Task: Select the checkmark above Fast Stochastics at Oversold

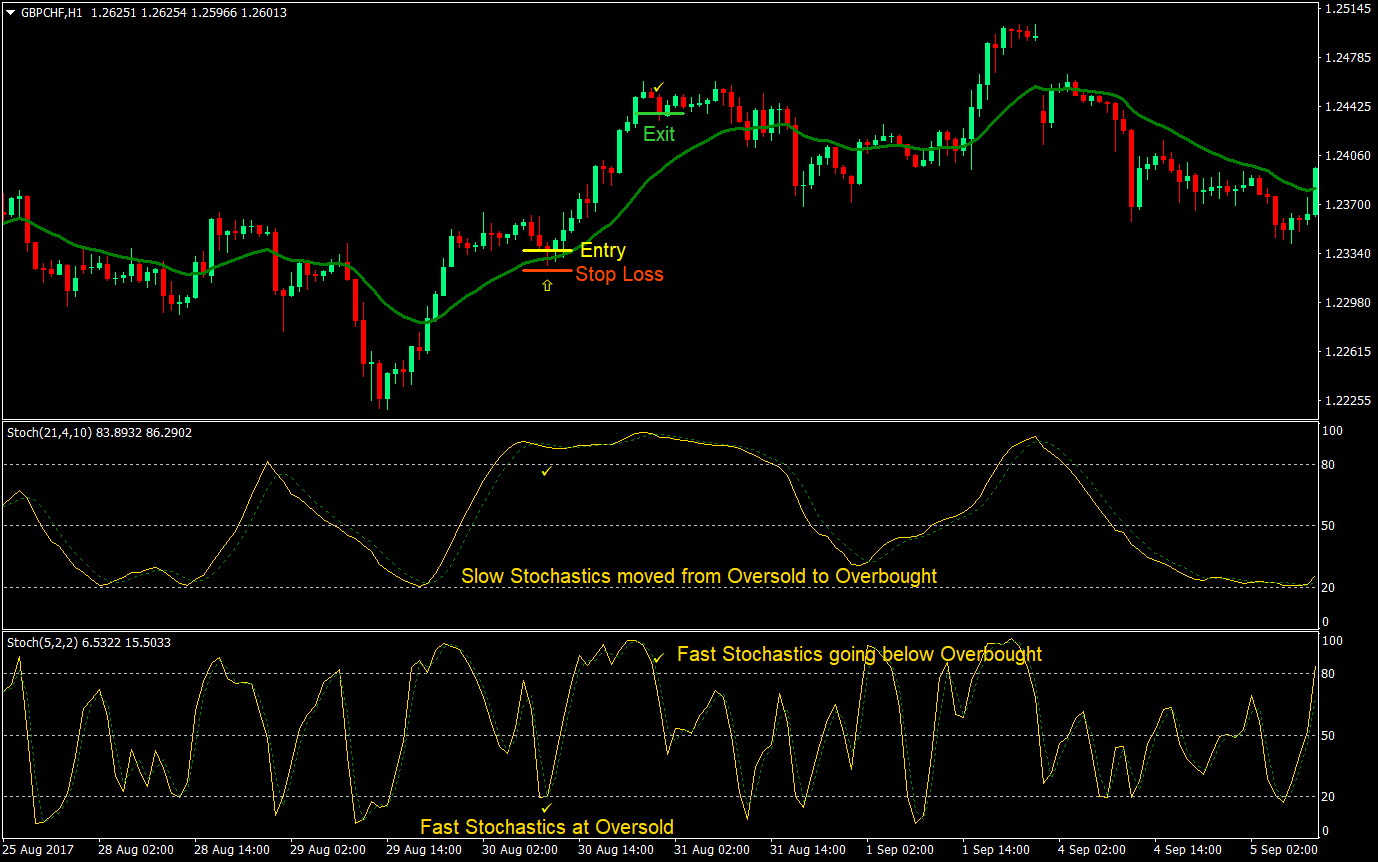Action: (x=546, y=806)
